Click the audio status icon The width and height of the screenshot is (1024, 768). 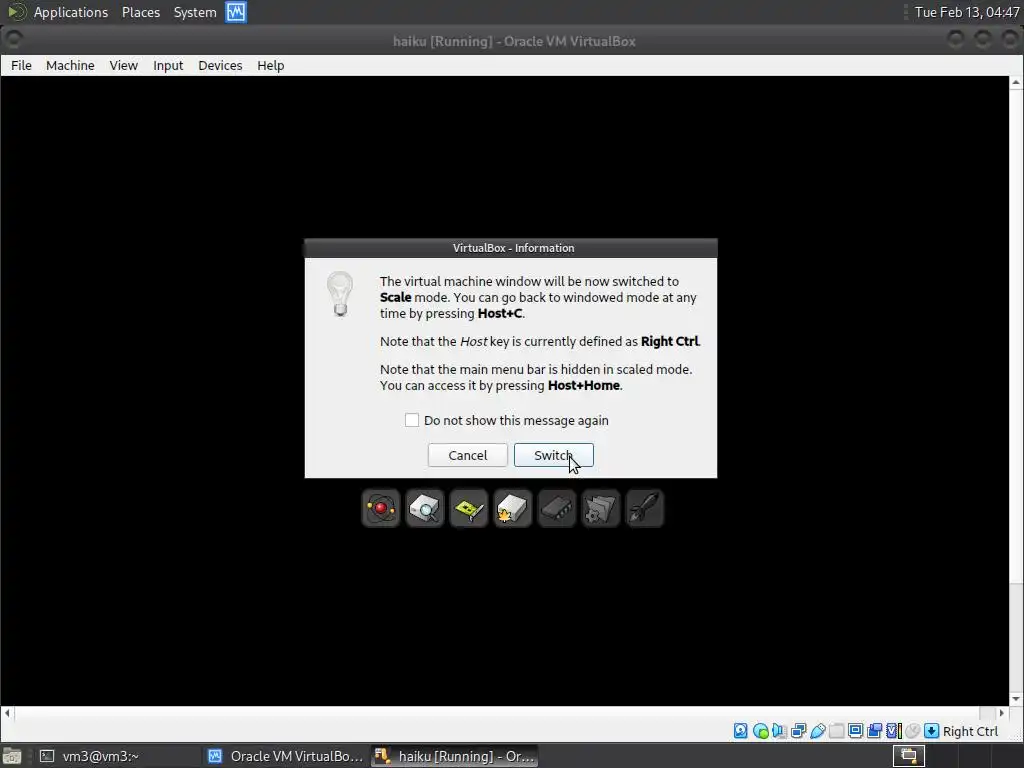pyautogui.click(x=779, y=731)
